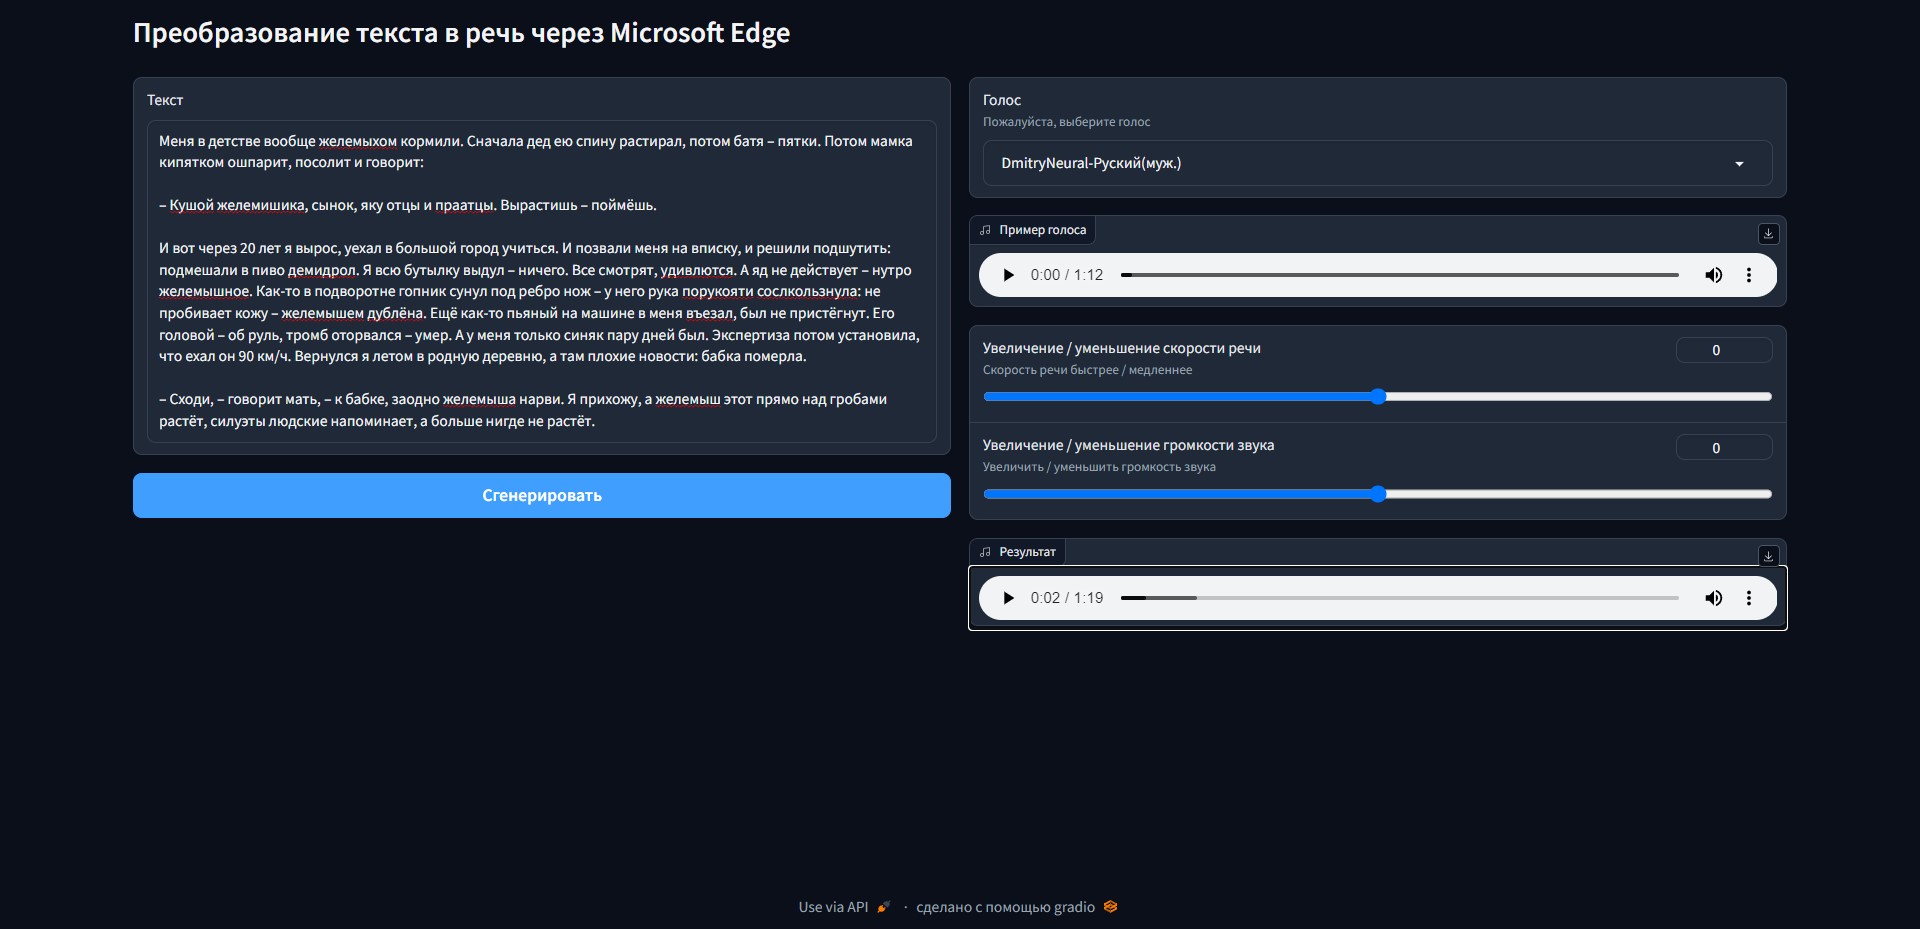Open more options in voice sample player
The height and width of the screenshot is (929, 1920).
pos(1748,275)
